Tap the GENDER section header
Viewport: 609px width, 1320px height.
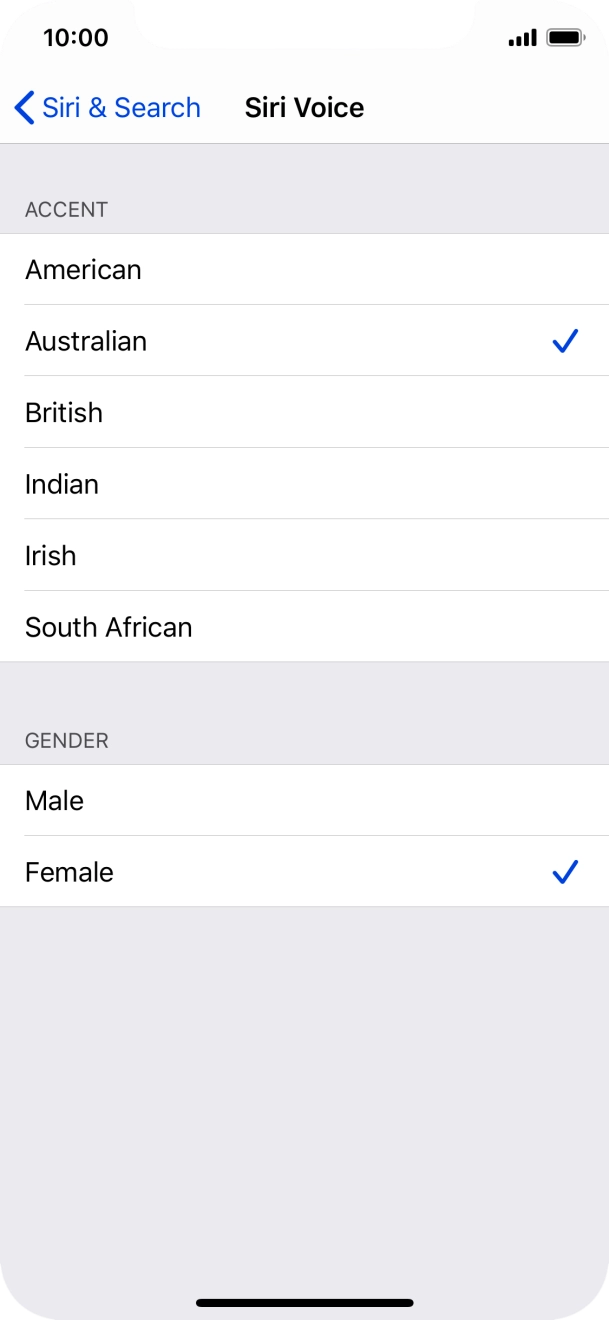[67, 741]
